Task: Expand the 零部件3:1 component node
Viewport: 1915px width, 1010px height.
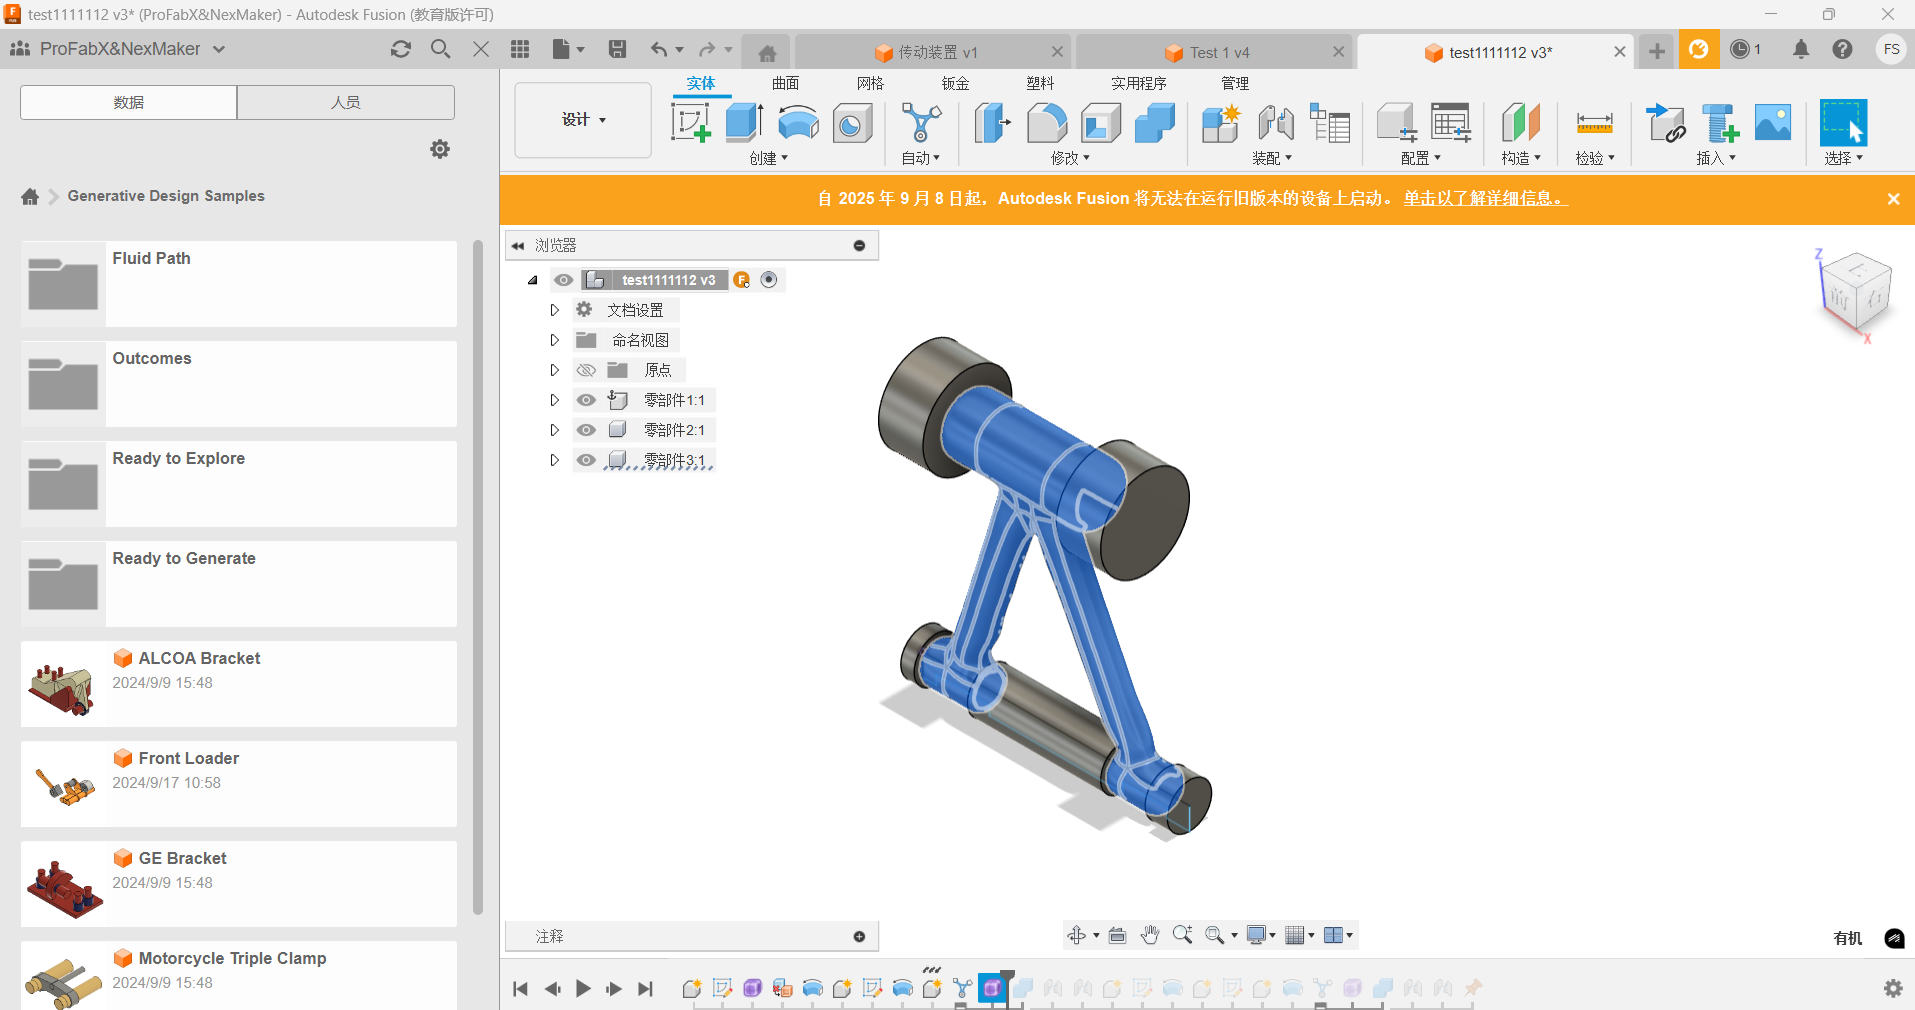Action: tap(554, 460)
